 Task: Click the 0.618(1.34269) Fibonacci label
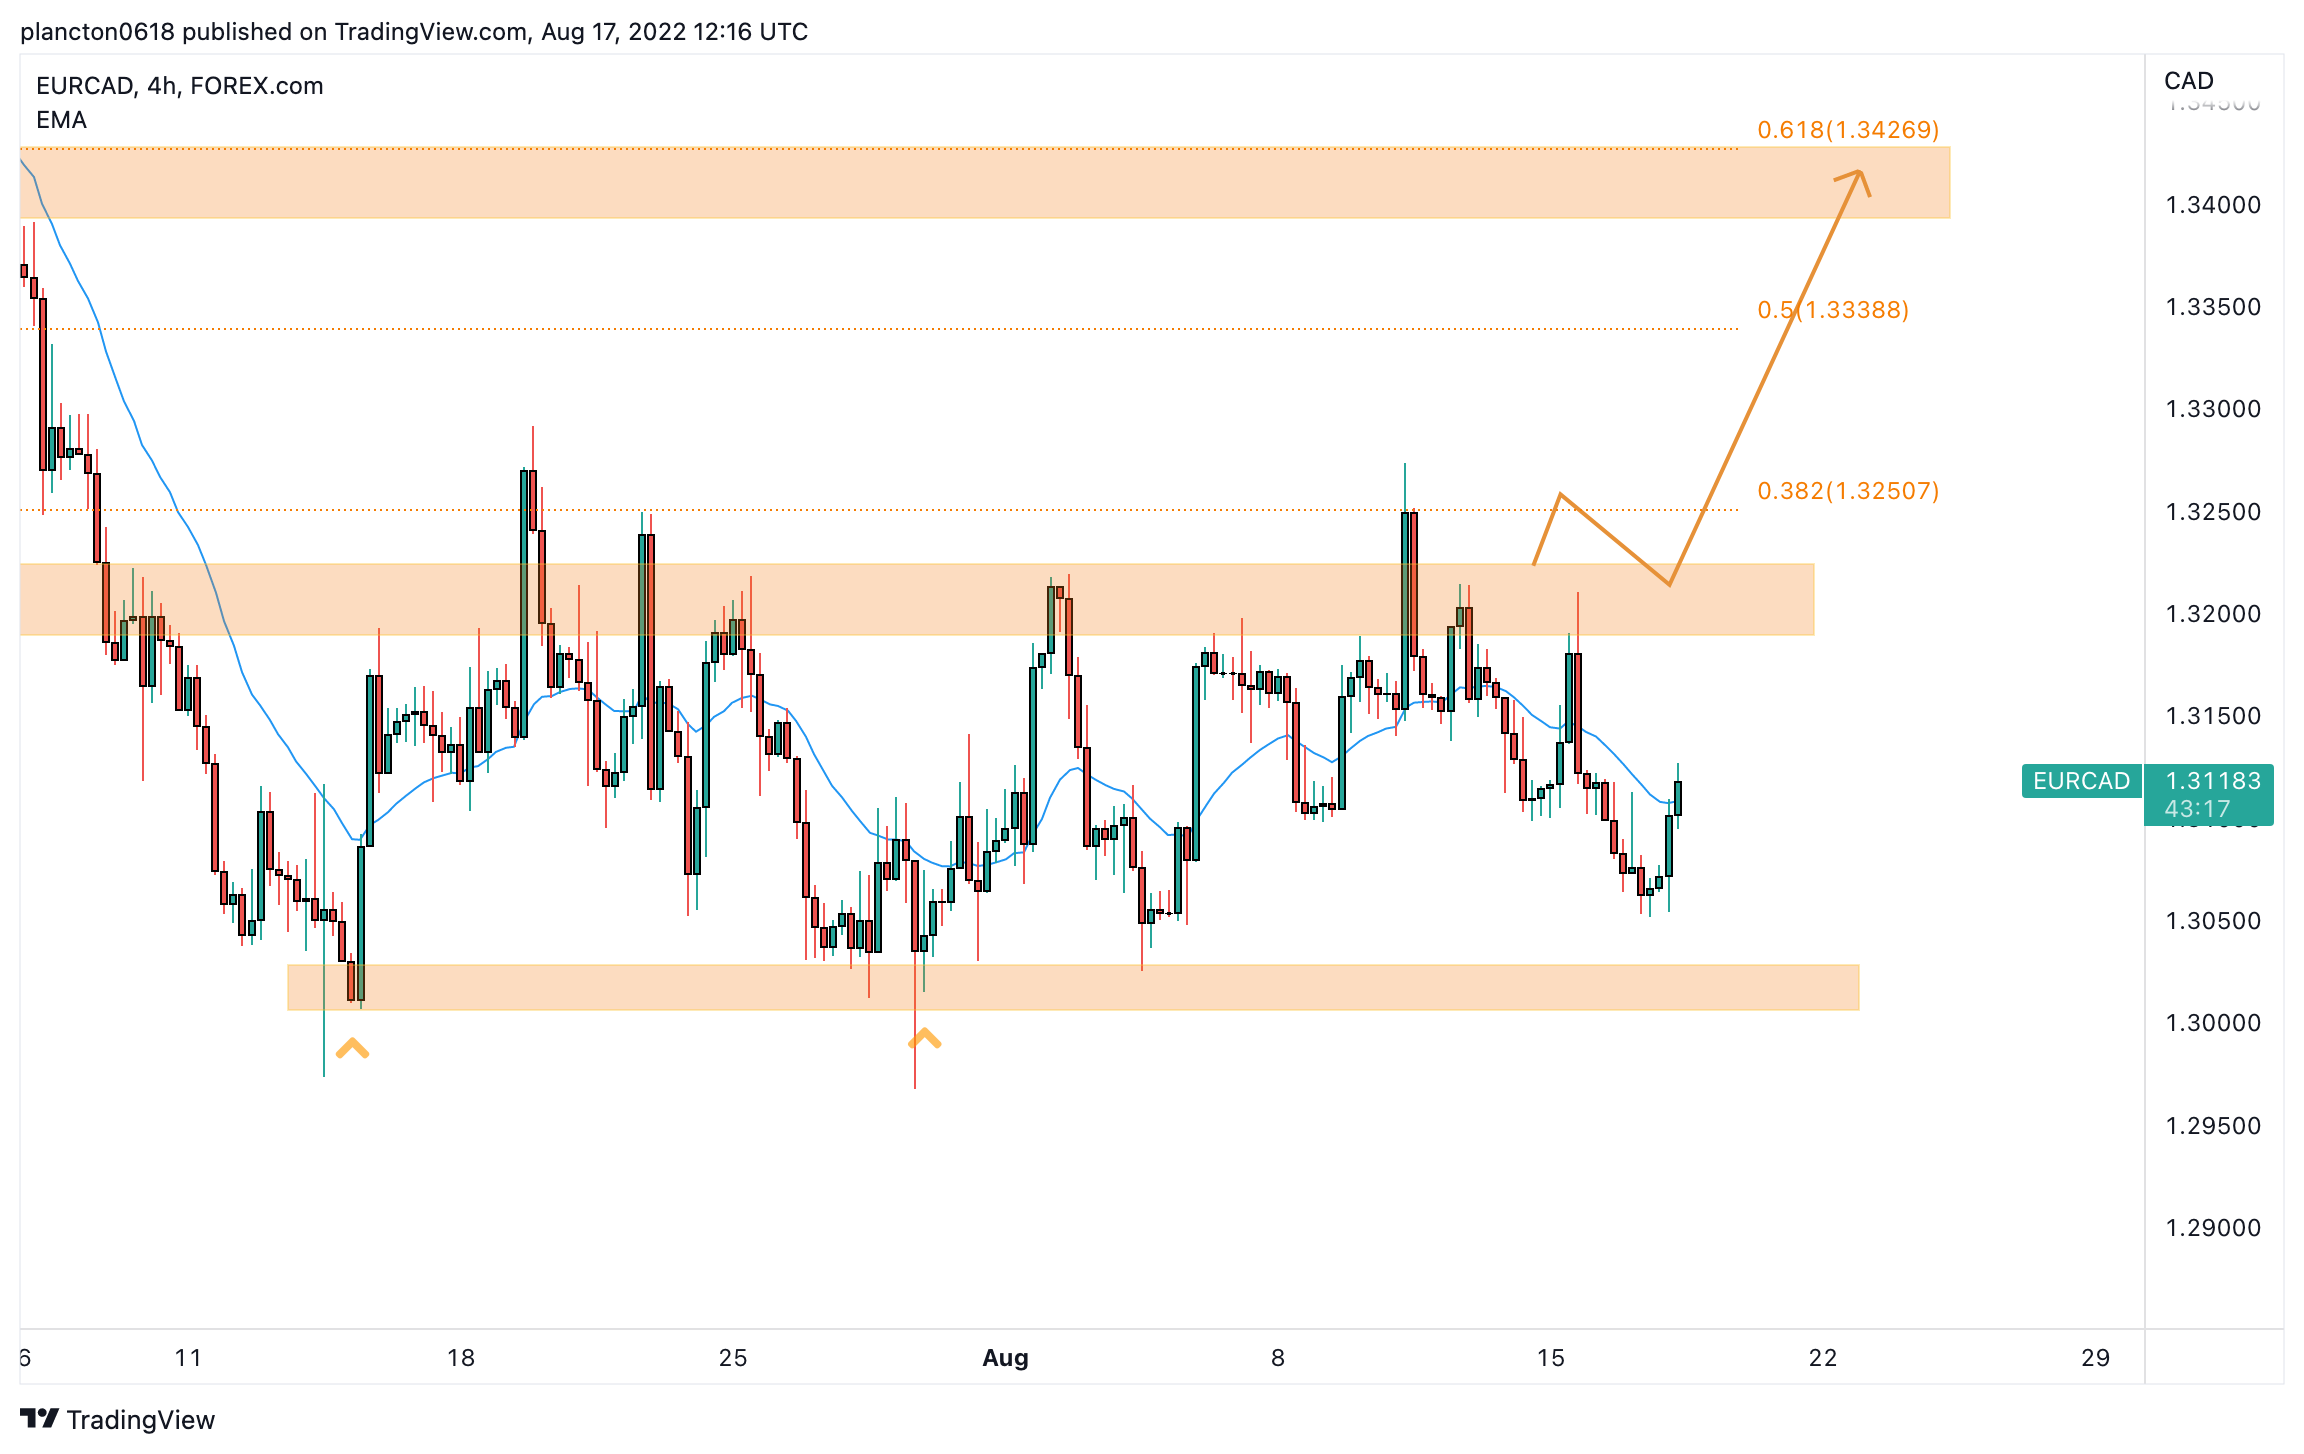[1848, 130]
